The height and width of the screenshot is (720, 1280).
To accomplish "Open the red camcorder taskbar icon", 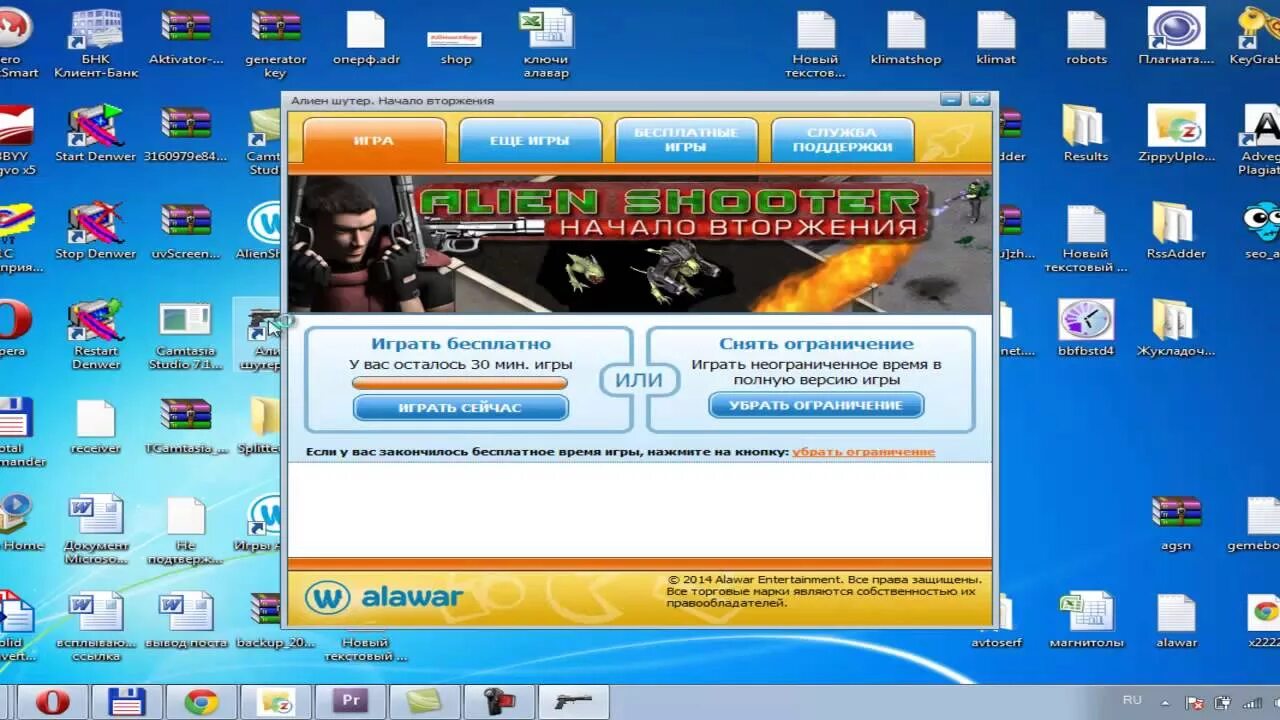I will click(499, 702).
